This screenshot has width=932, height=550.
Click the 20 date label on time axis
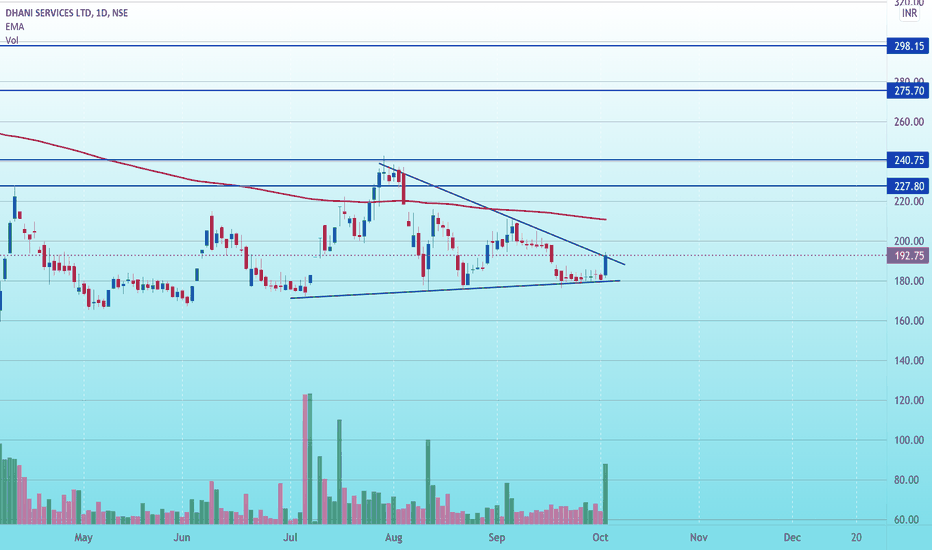point(856,538)
